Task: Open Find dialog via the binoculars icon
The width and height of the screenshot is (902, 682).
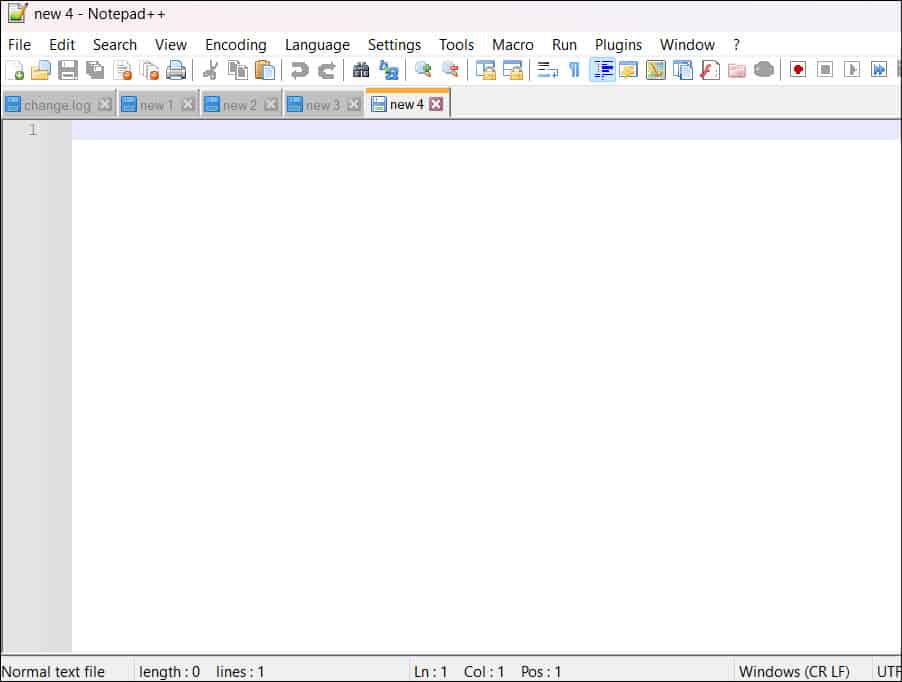Action: coord(361,70)
